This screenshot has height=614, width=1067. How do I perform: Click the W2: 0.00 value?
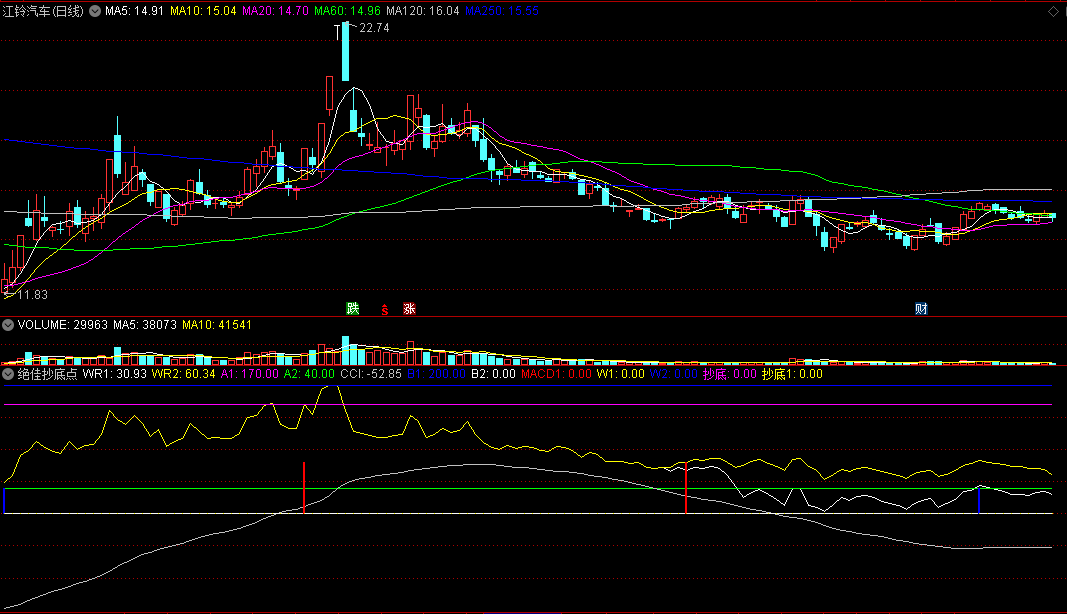point(674,374)
